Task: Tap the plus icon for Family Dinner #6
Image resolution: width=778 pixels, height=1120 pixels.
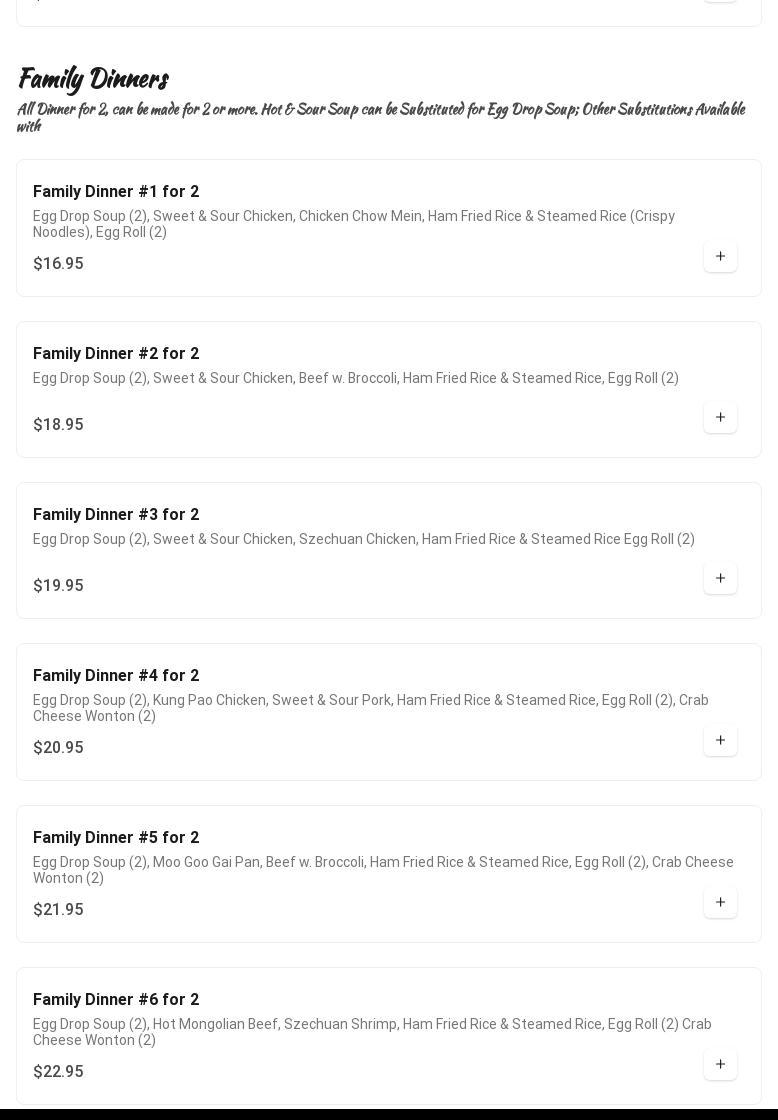Action: pyautogui.click(x=720, y=1064)
